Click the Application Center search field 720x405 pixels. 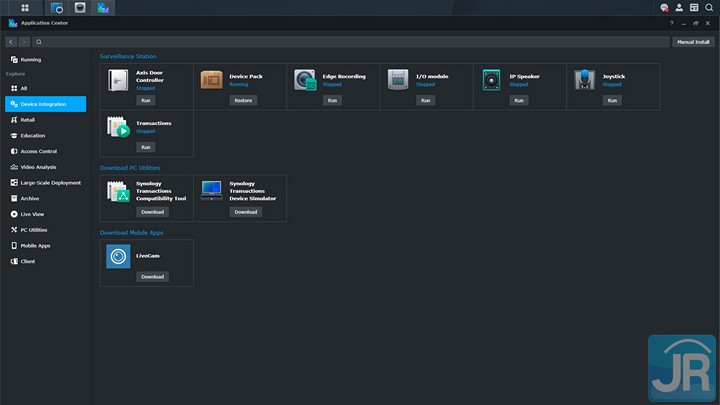tap(350, 42)
